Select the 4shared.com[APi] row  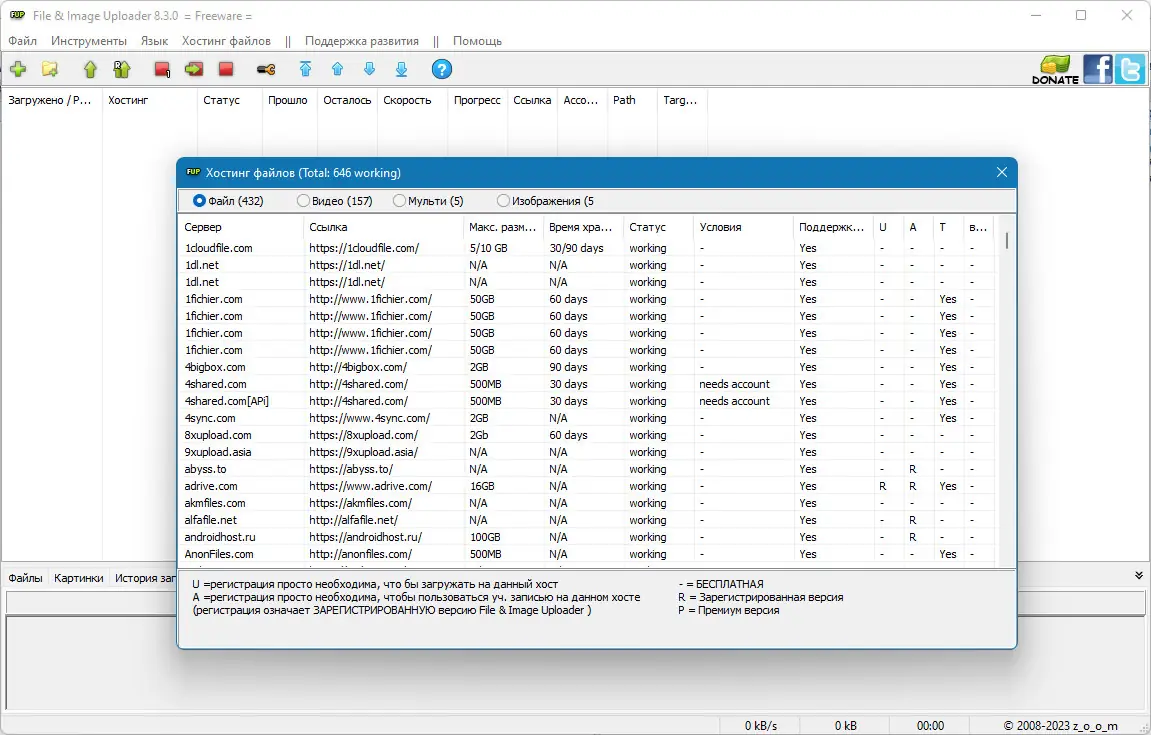[227, 401]
